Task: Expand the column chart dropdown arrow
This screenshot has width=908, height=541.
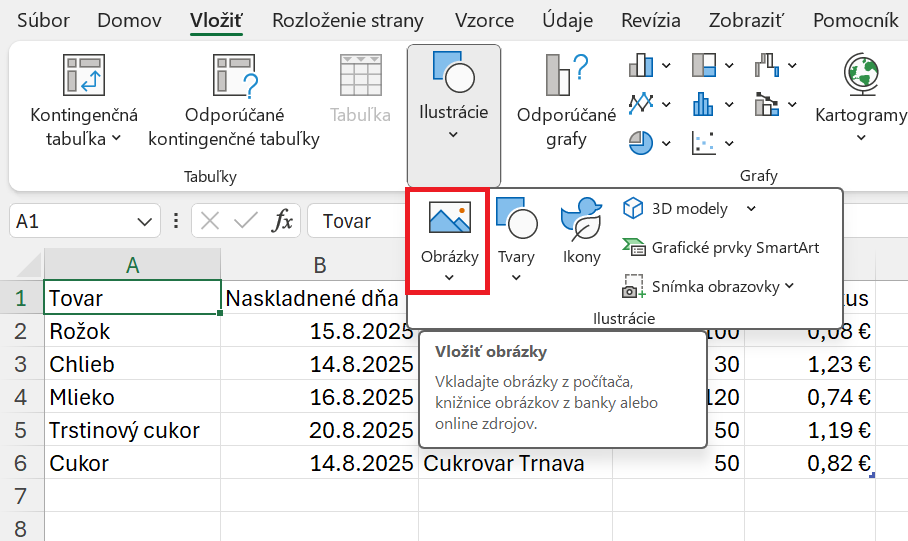Action: (x=667, y=65)
